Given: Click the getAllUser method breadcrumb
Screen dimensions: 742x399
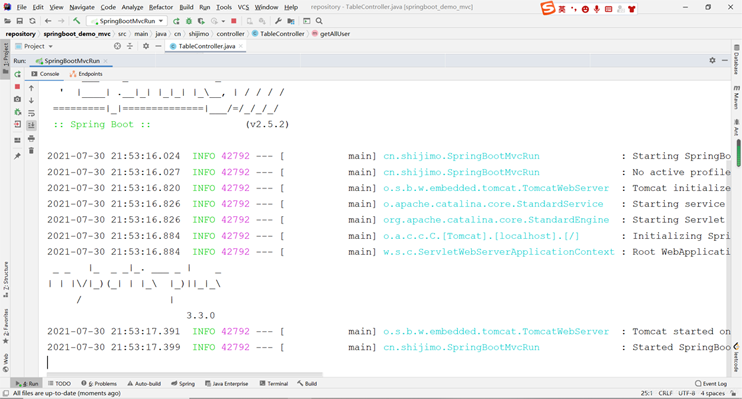Looking at the screenshot, I should pyautogui.click(x=331, y=34).
